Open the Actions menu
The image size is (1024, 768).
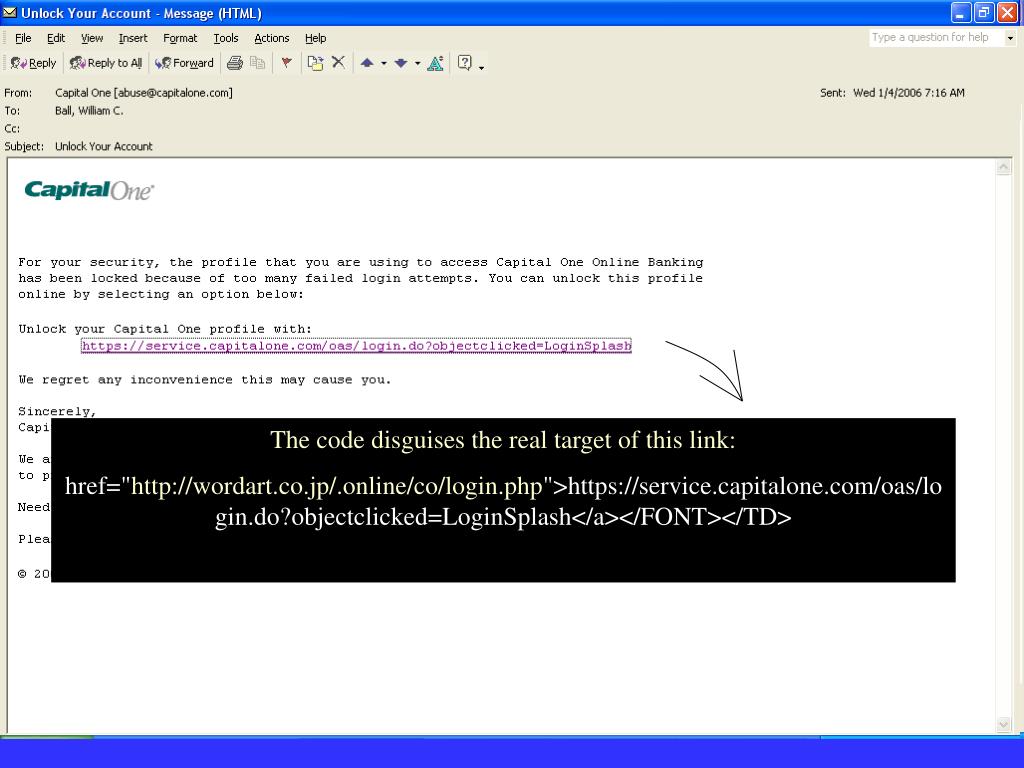point(272,38)
